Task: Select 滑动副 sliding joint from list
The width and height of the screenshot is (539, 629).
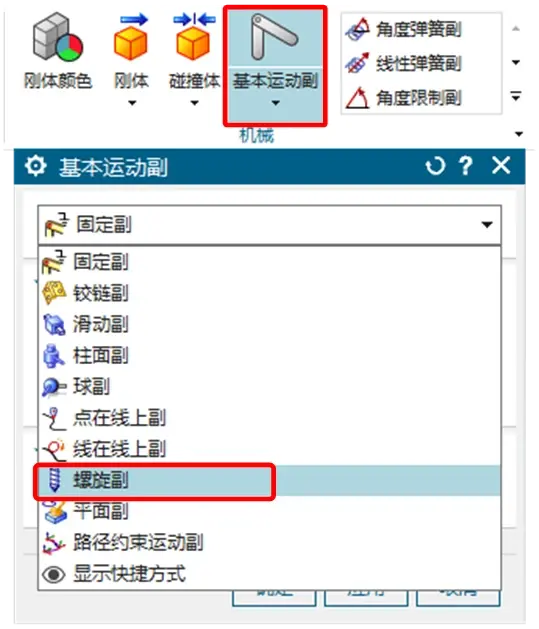Action: point(270,324)
